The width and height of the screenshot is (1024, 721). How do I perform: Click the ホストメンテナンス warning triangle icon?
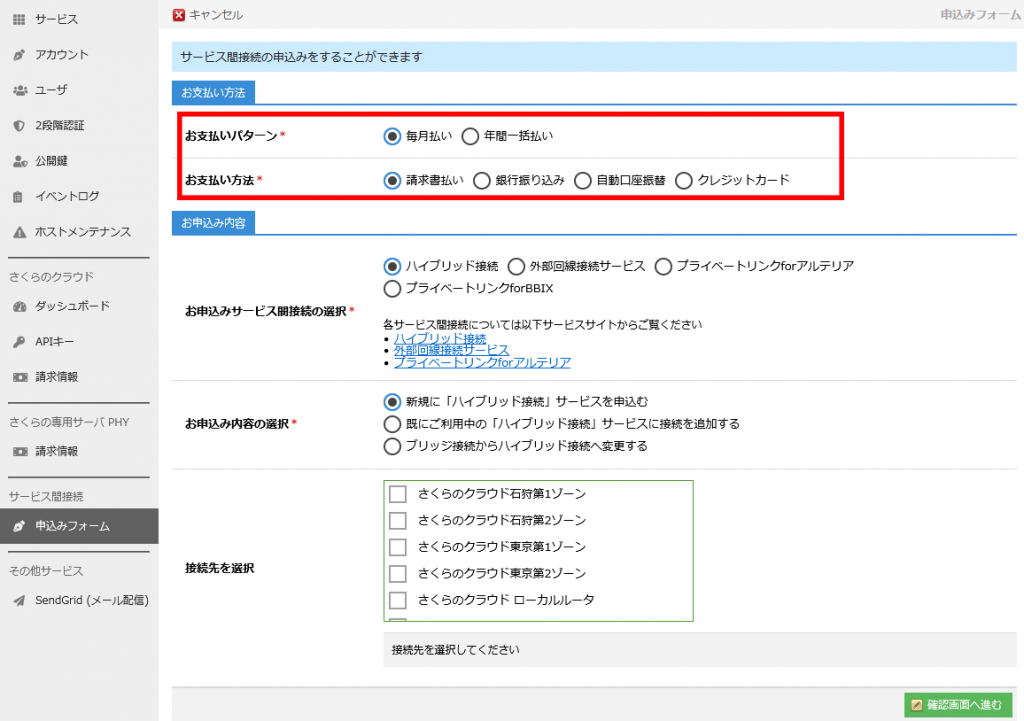(20, 232)
